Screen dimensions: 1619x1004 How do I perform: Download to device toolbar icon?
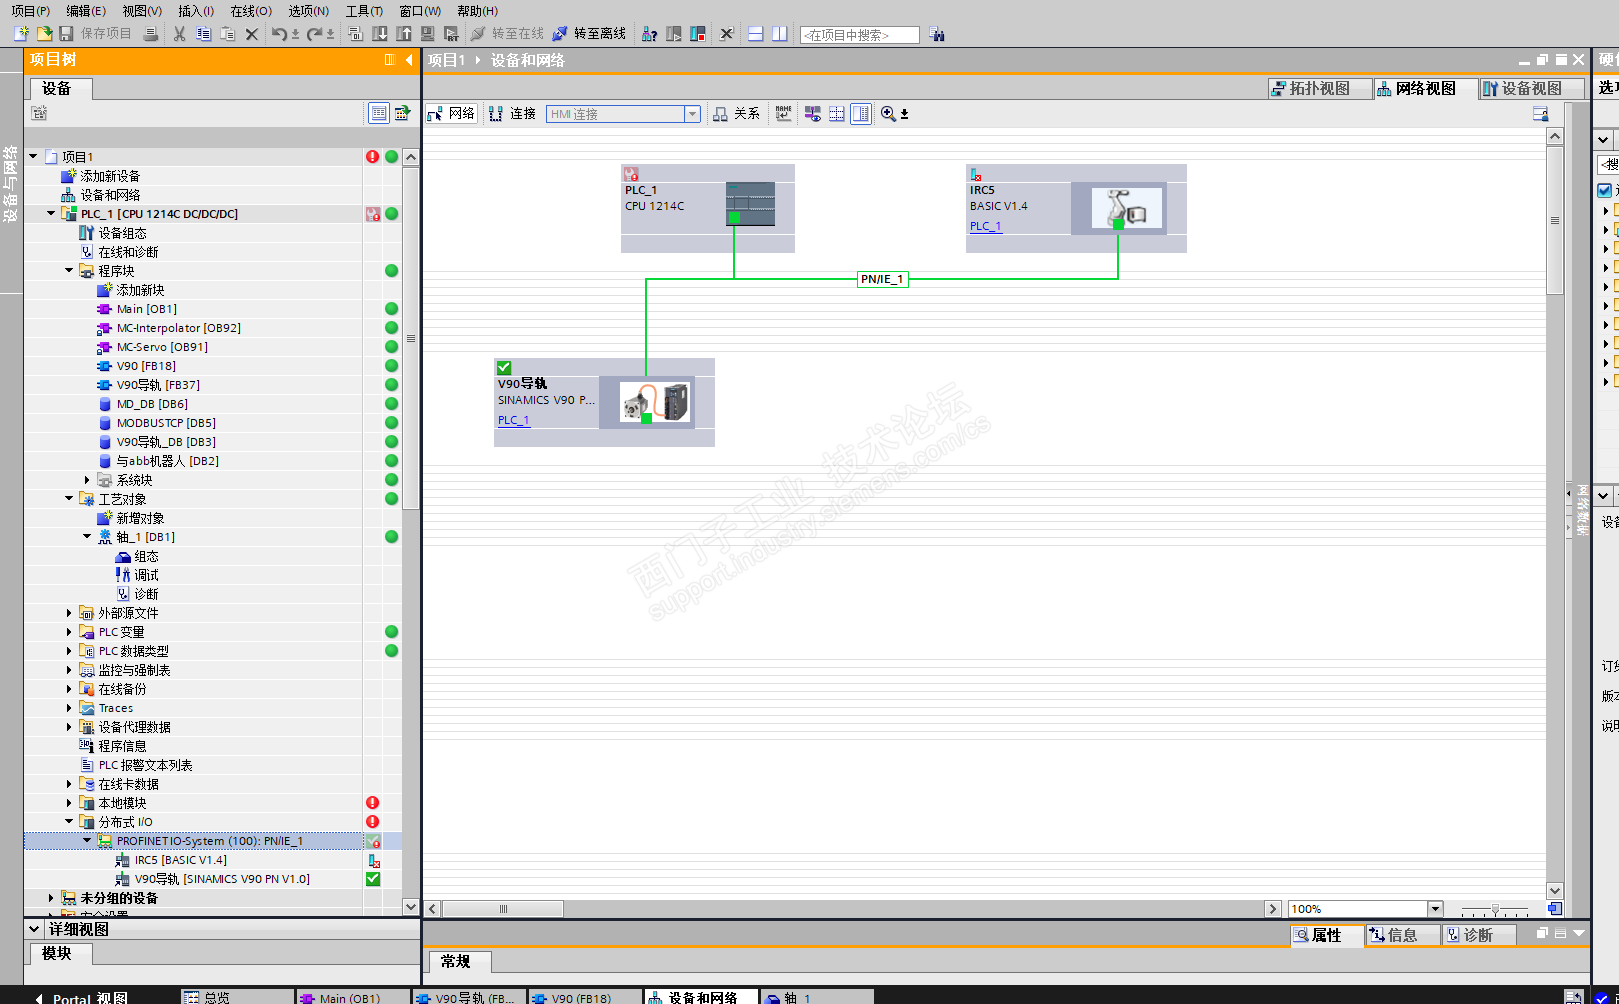[x=380, y=34]
